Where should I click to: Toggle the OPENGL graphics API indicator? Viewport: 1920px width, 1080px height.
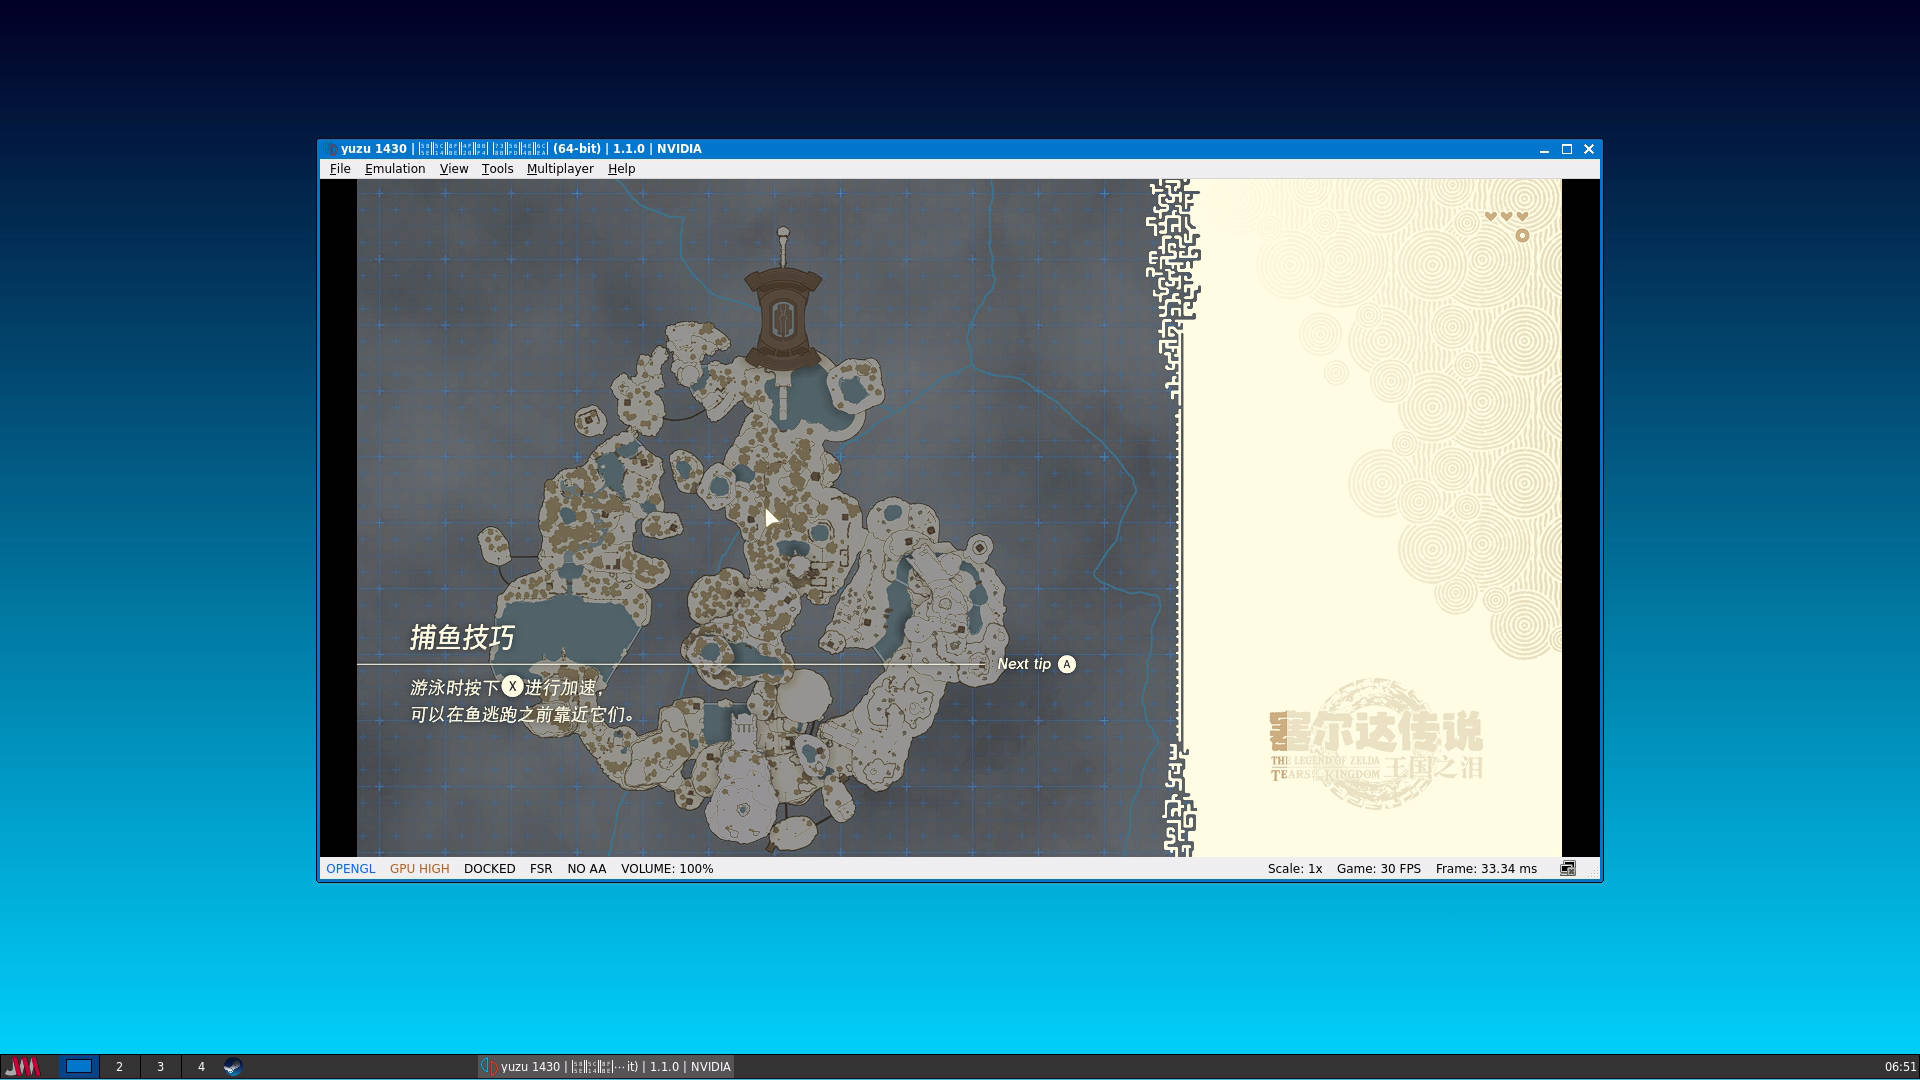[x=350, y=868]
